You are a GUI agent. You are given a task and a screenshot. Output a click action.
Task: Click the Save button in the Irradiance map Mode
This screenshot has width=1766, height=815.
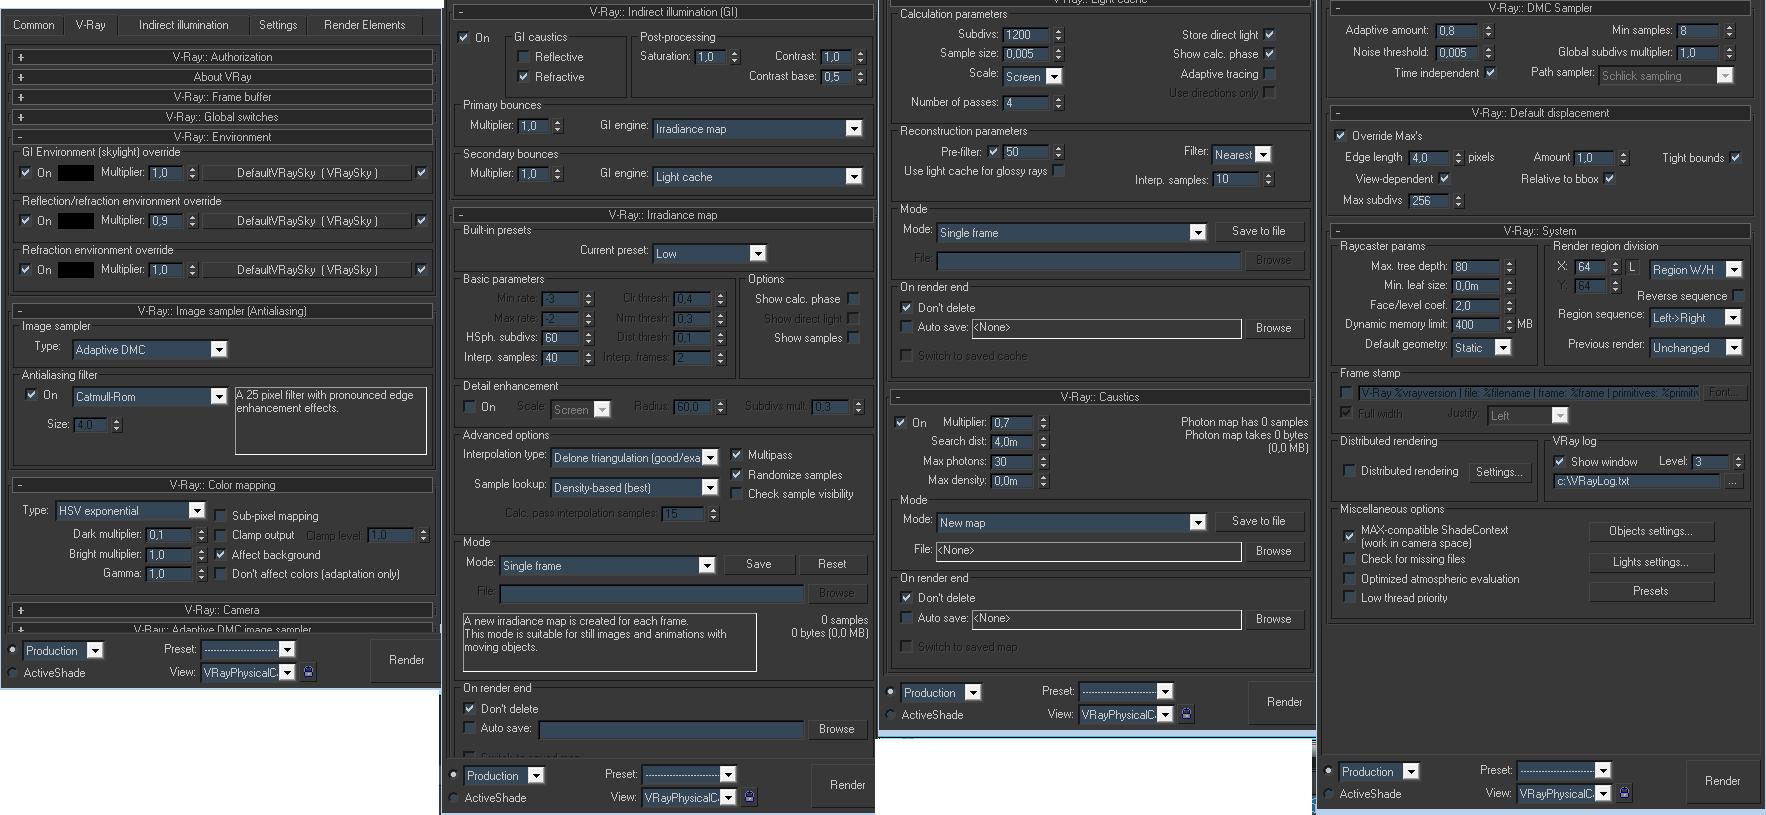pyautogui.click(x=759, y=564)
